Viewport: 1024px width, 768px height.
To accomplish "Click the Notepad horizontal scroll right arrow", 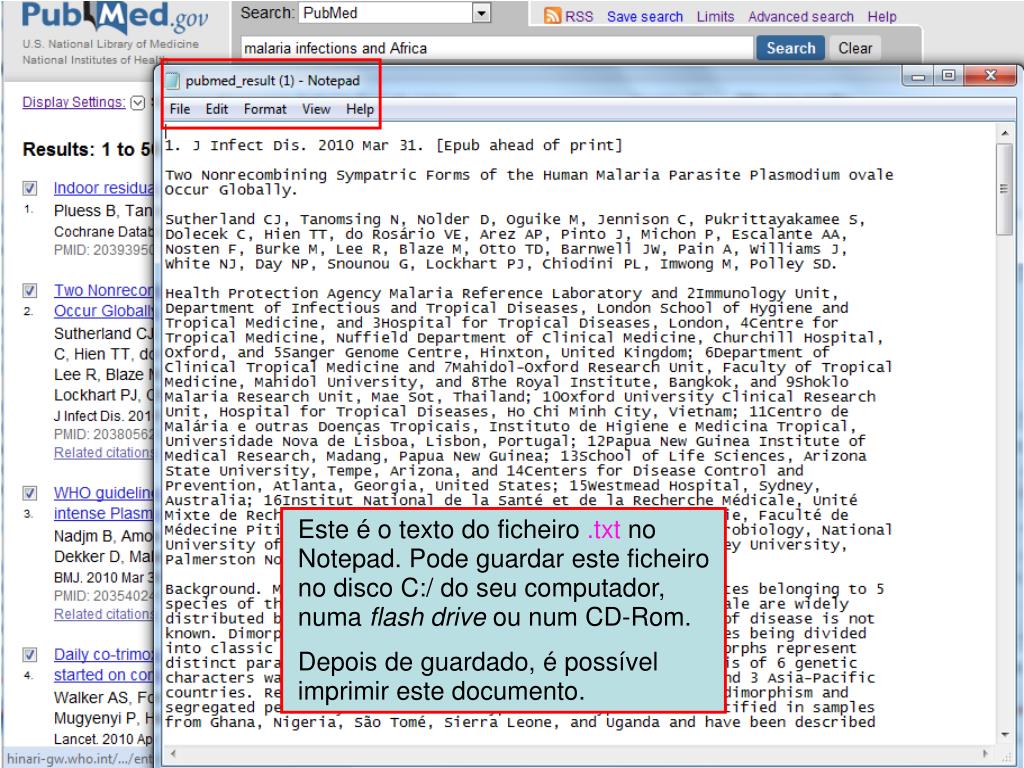I will click(986, 753).
